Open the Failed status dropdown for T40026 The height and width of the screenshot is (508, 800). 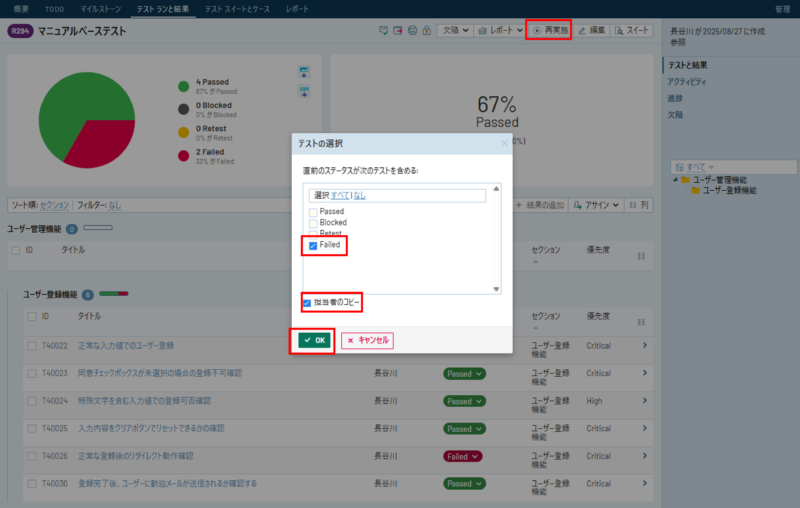click(462, 456)
